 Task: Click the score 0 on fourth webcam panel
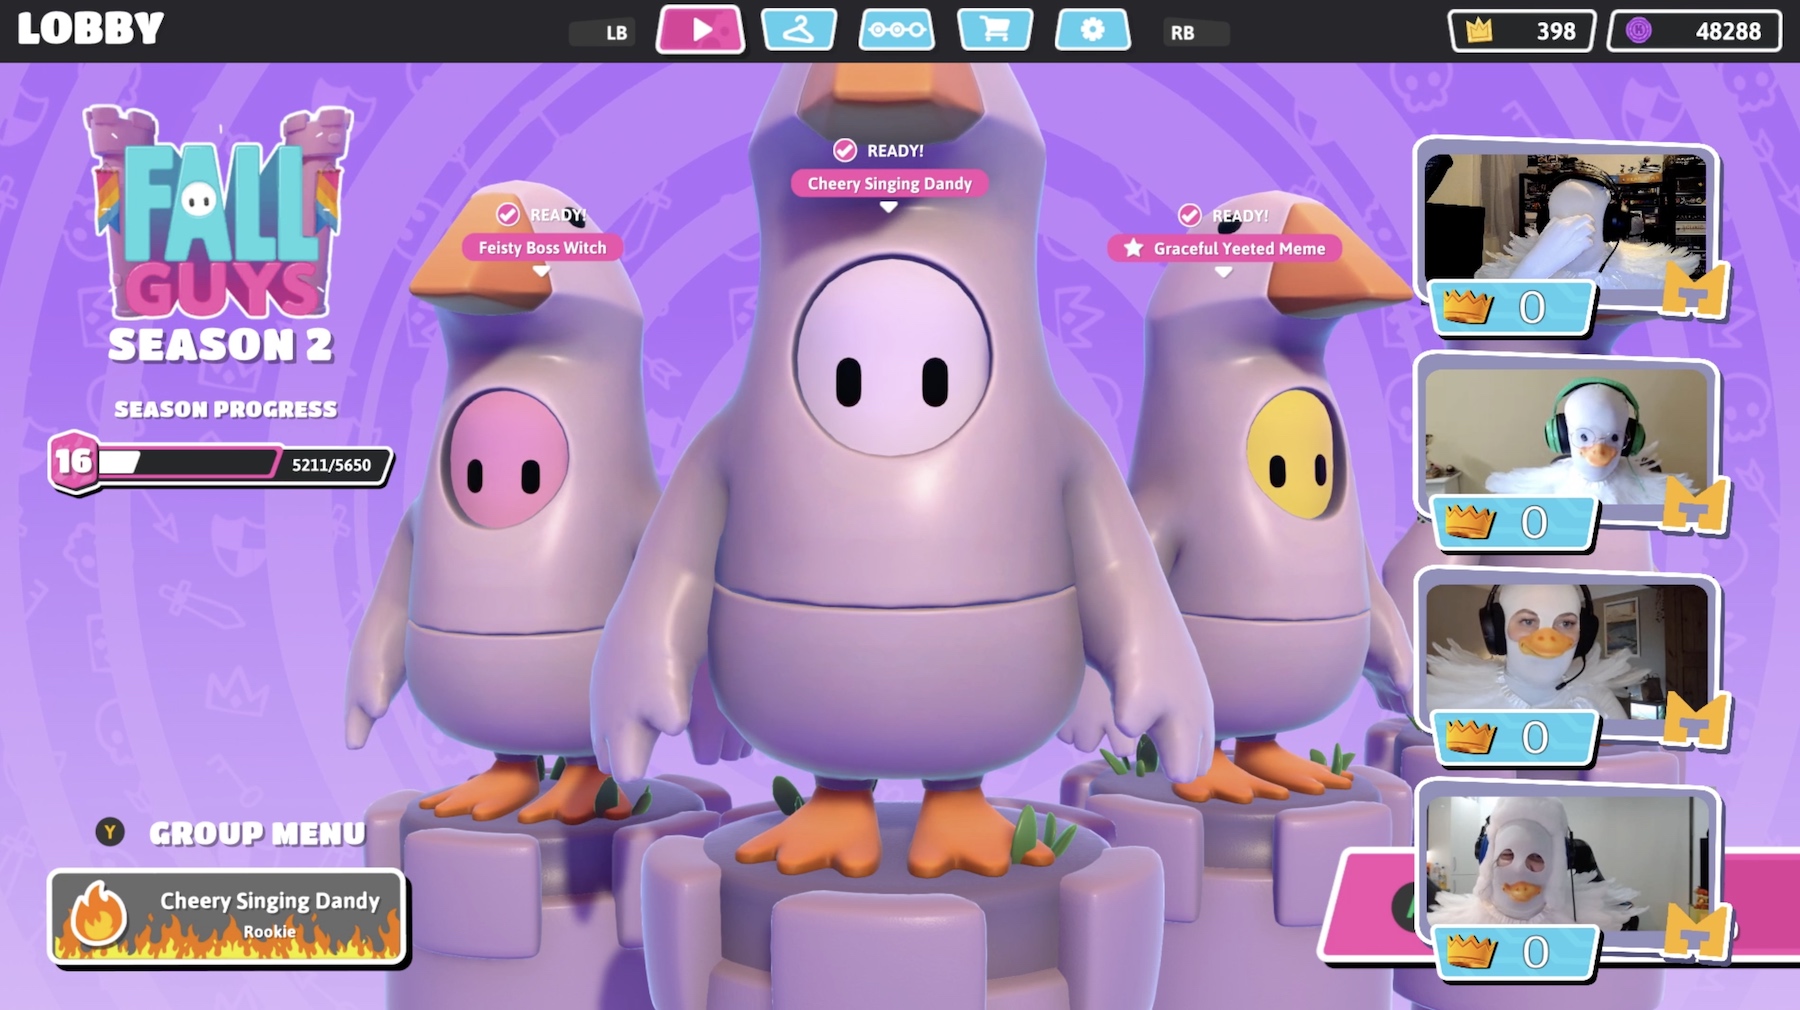tap(1536, 953)
